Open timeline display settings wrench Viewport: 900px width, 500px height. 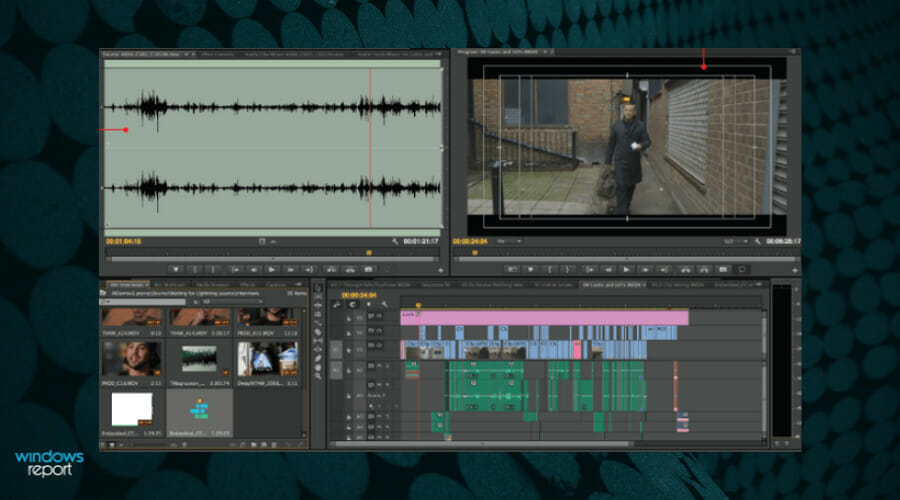[385, 304]
